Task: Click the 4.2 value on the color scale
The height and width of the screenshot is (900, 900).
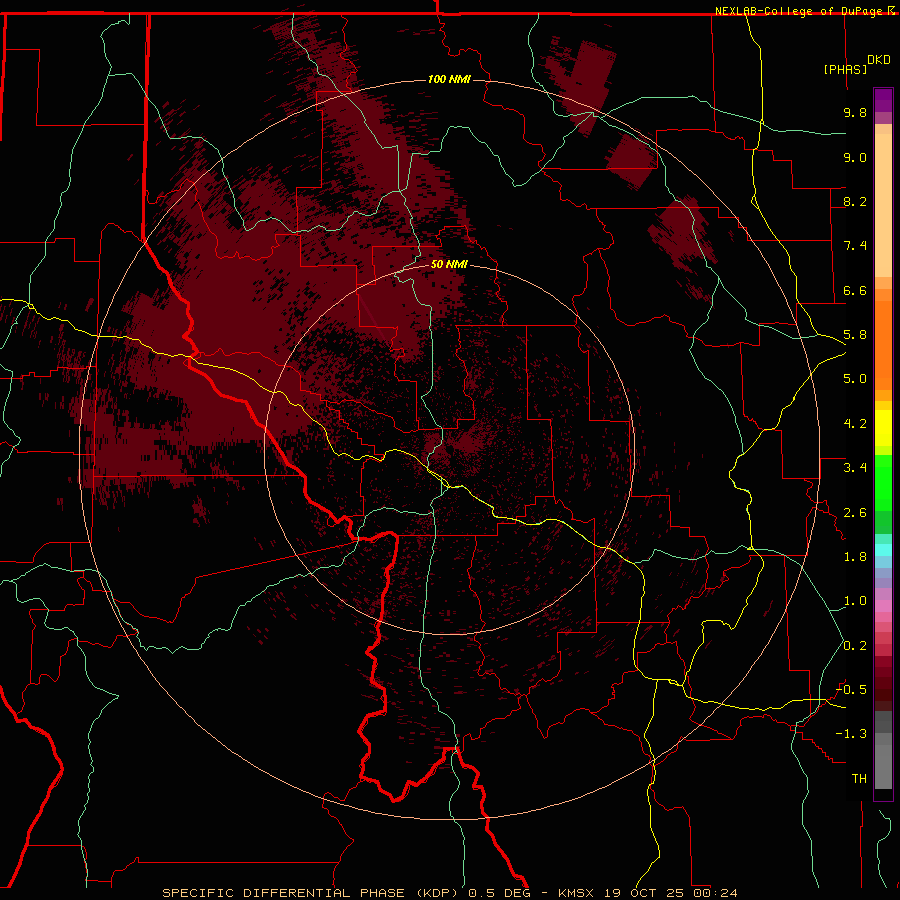Action: 855,424
